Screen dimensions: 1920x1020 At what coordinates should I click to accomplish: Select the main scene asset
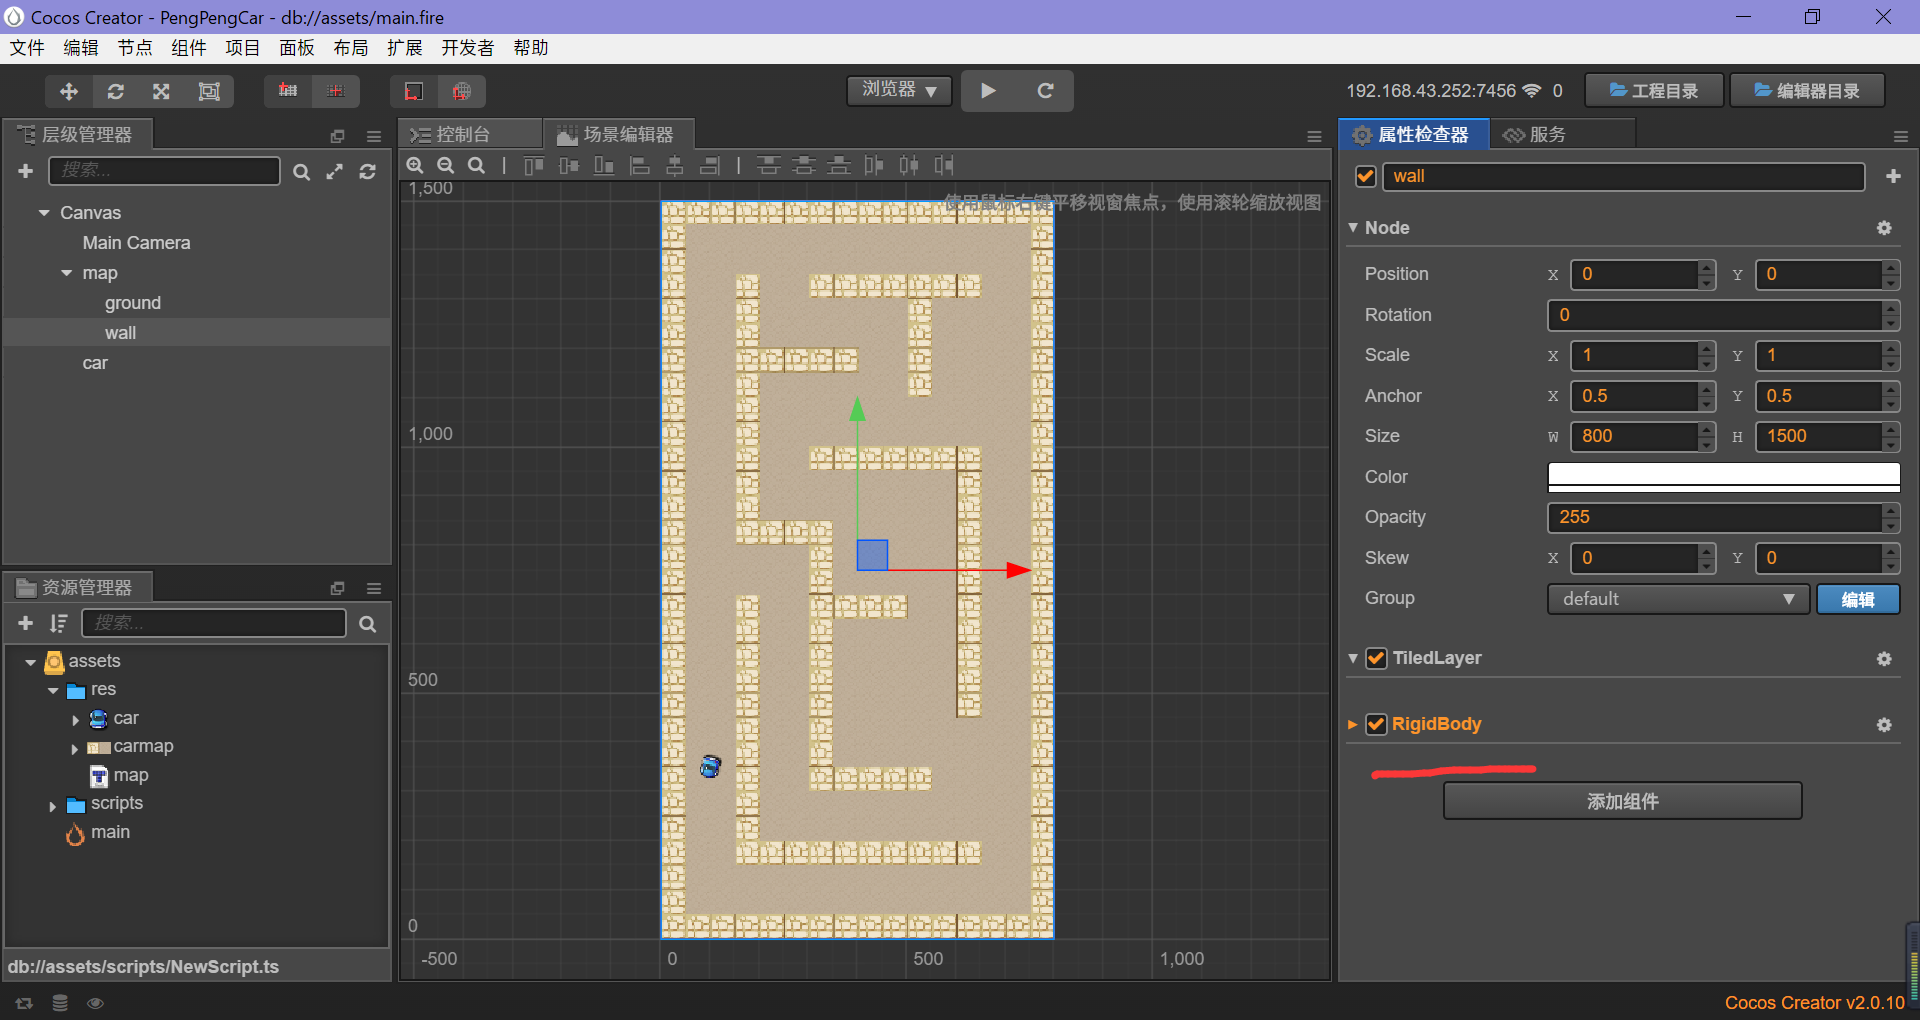click(x=110, y=832)
